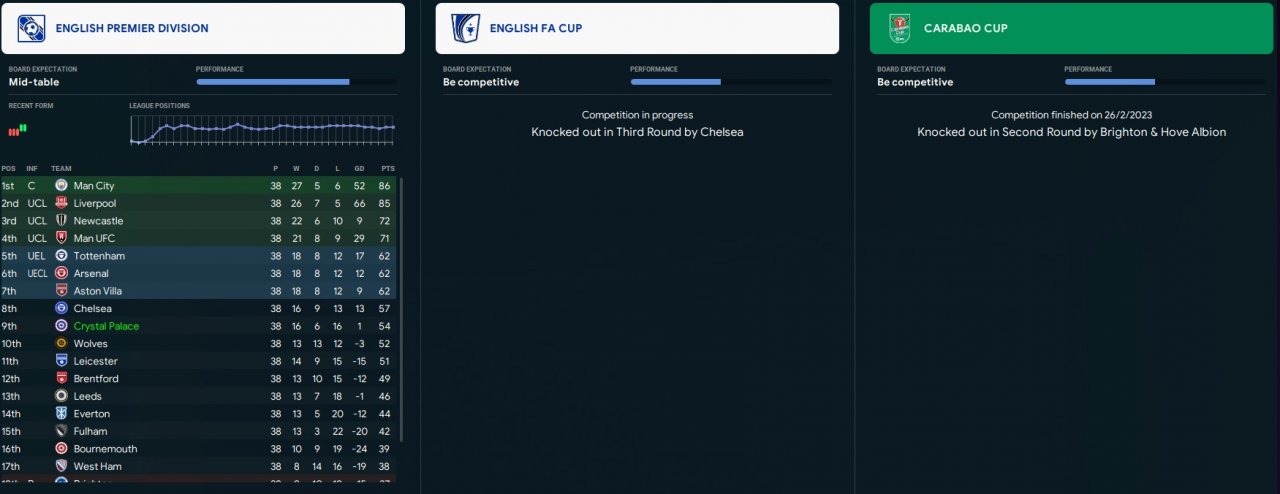Click the Arsenal club badge
The image size is (1280, 494).
click(x=61, y=273)
